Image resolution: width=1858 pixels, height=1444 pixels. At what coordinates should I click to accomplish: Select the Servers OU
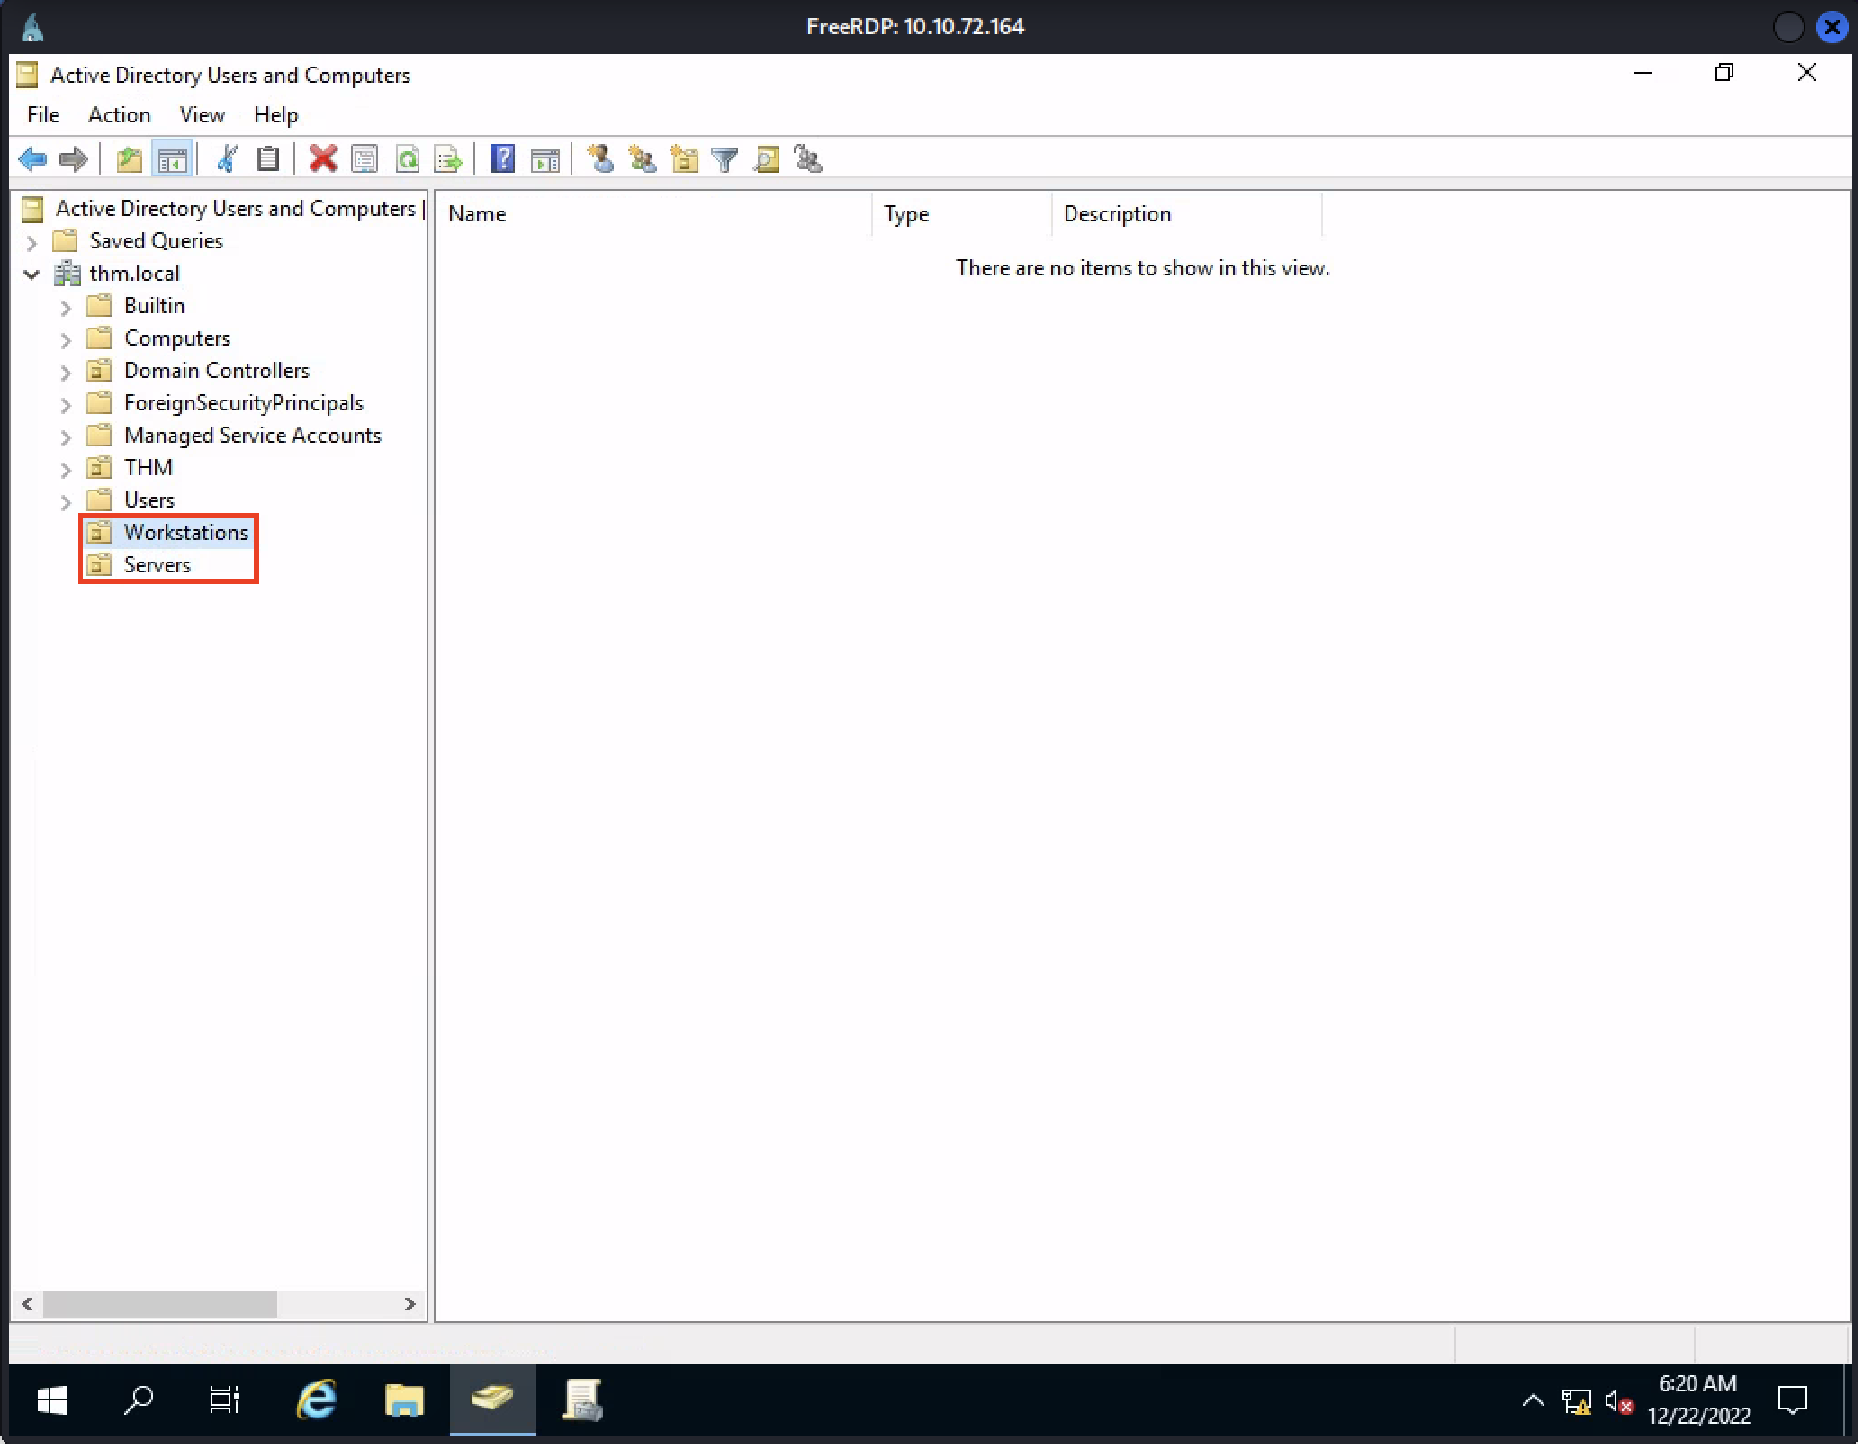[157, 565]
